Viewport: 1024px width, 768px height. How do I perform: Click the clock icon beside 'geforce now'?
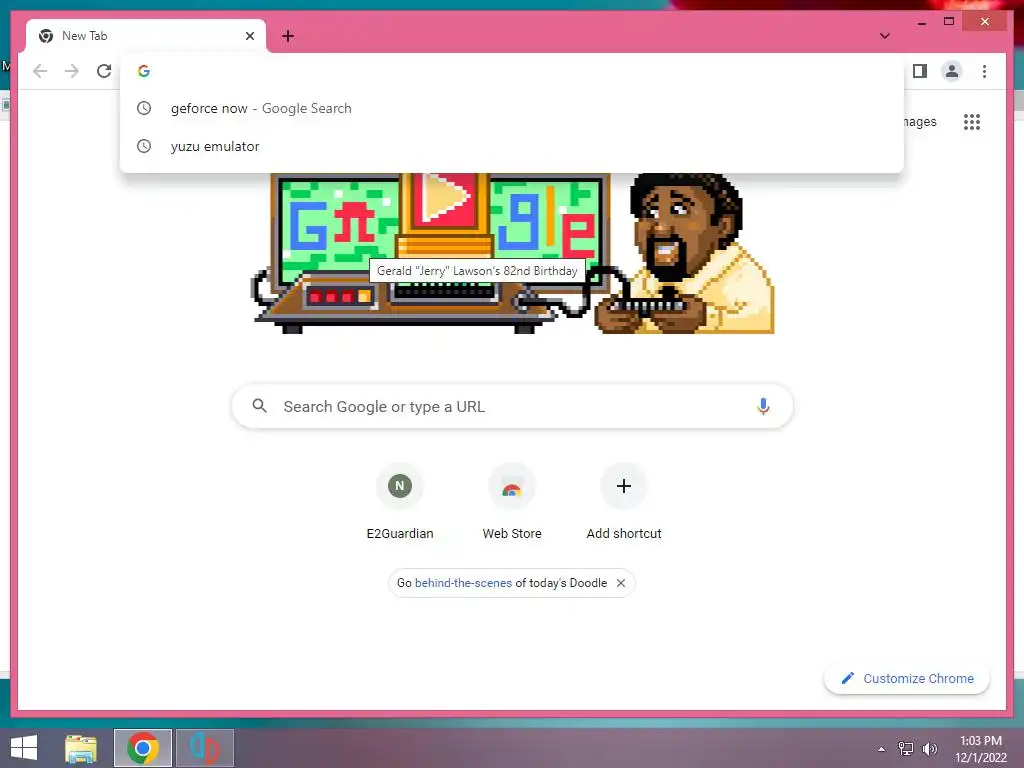tap(144, 108)
